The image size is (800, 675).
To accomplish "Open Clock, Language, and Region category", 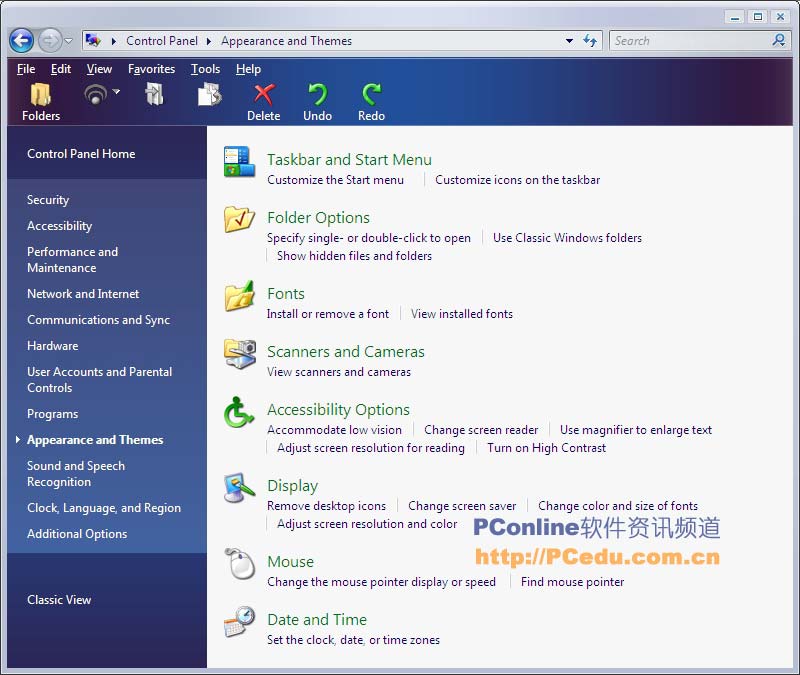I will coord(104,508).
